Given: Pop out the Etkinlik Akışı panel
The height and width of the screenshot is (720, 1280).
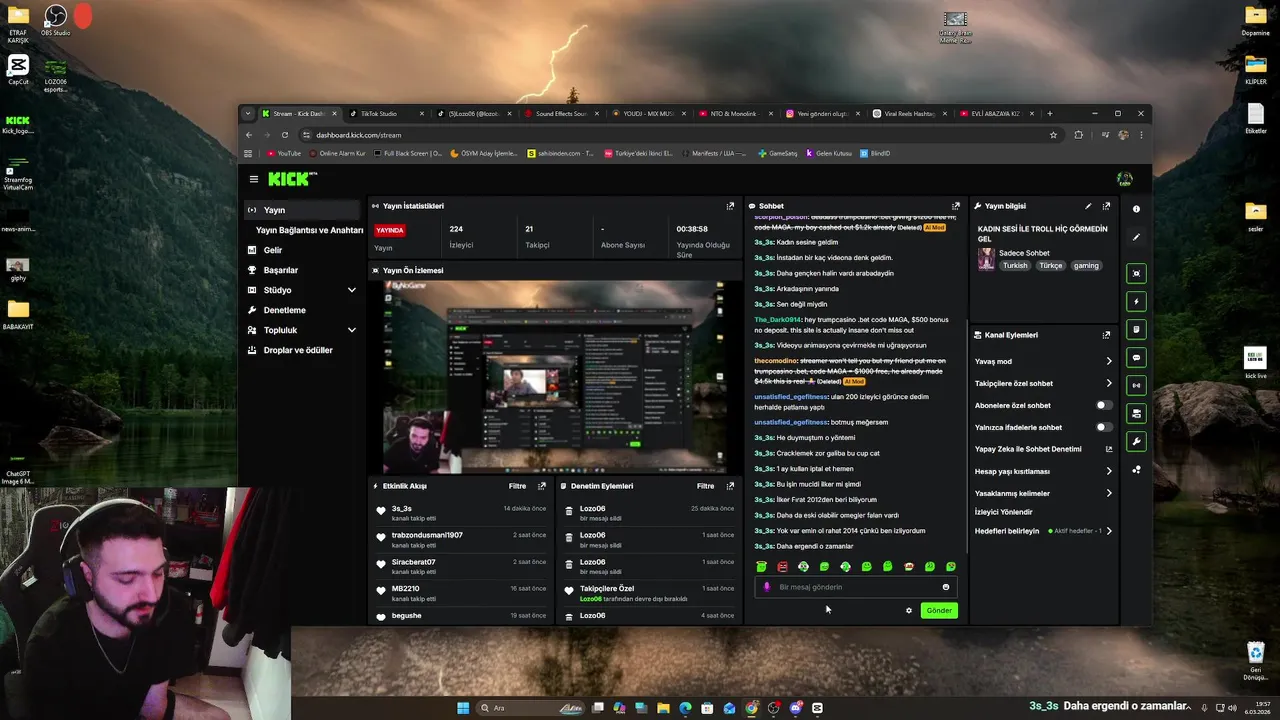Looking at the screenshot, I should point(542,486).
